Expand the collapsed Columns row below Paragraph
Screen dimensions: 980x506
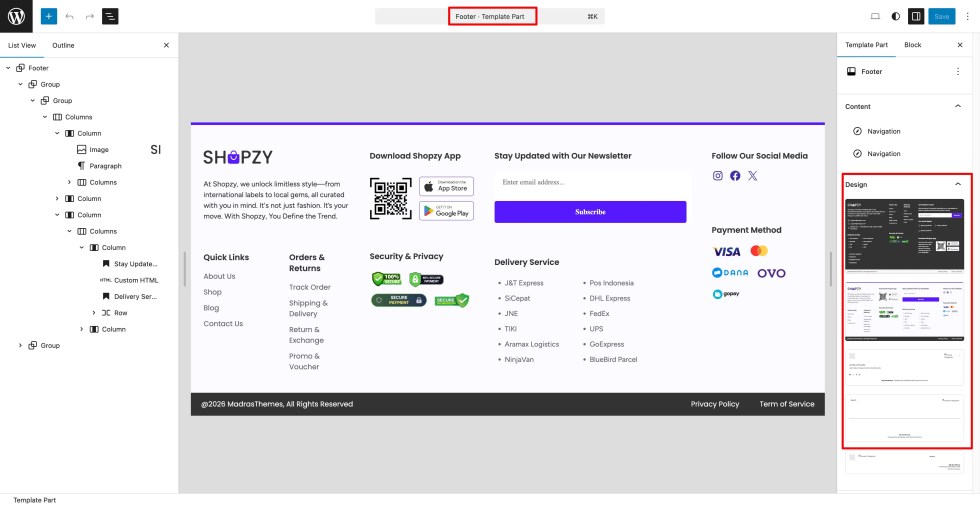pos(69,182)
